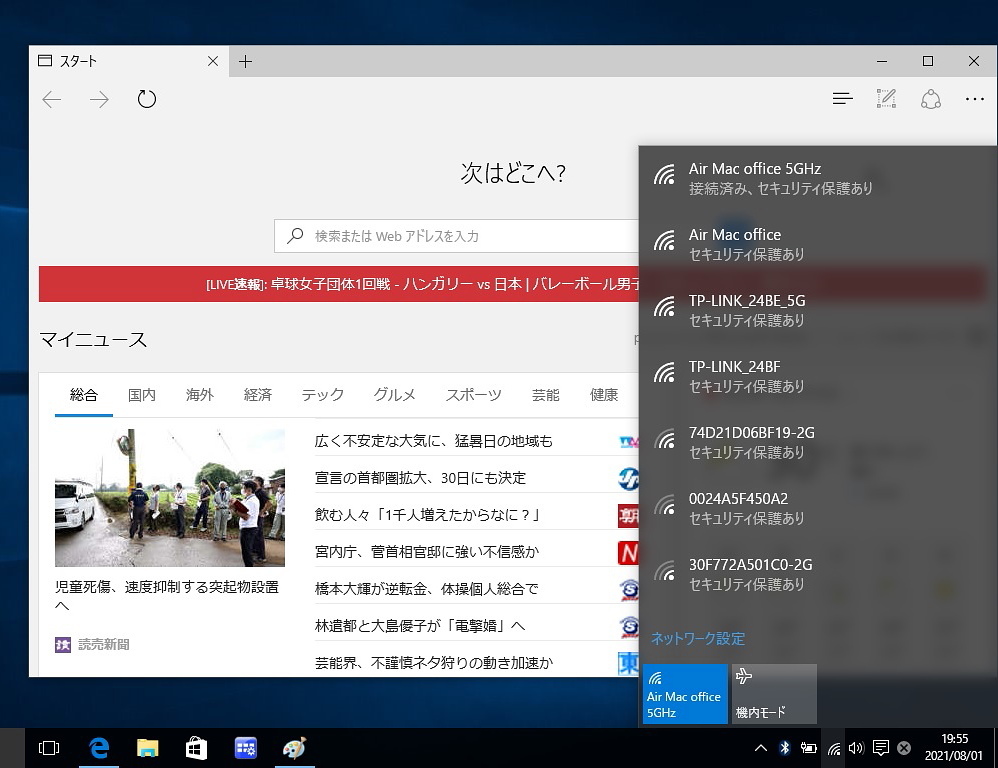Select the スポーツ news tab
This screenshot has height=768, width=998.
[x=473, y=394]
